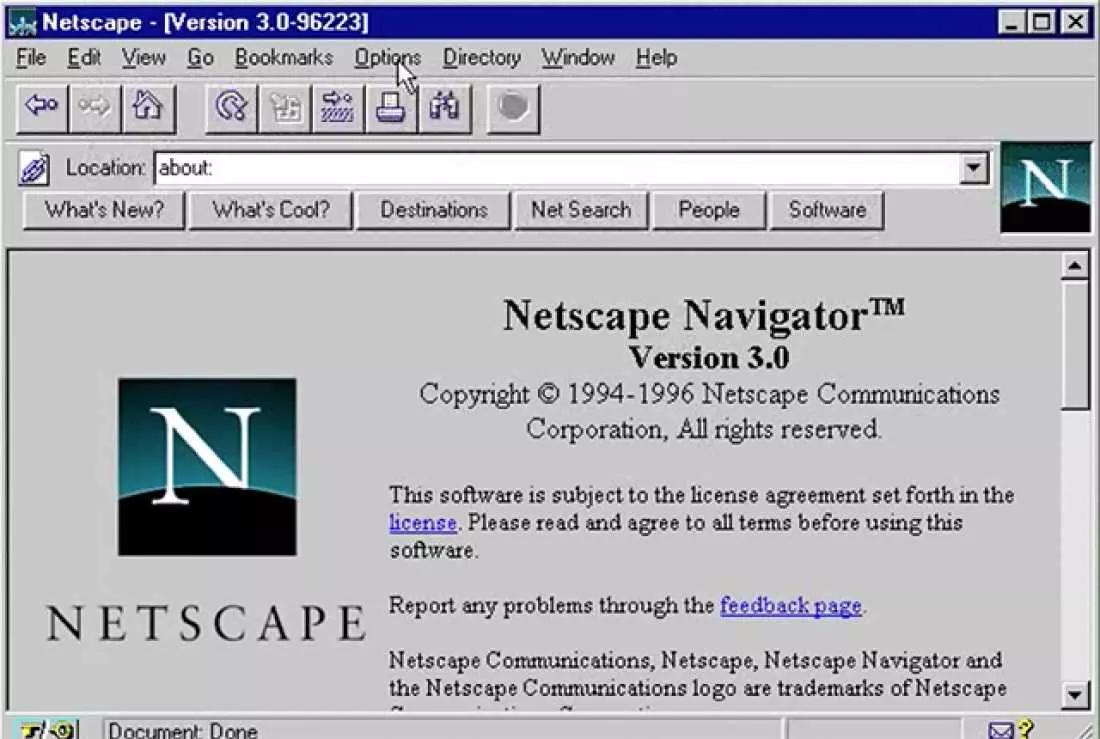
Task: Click the scrollbar down arrow
Action: [x=1075, y=695]
